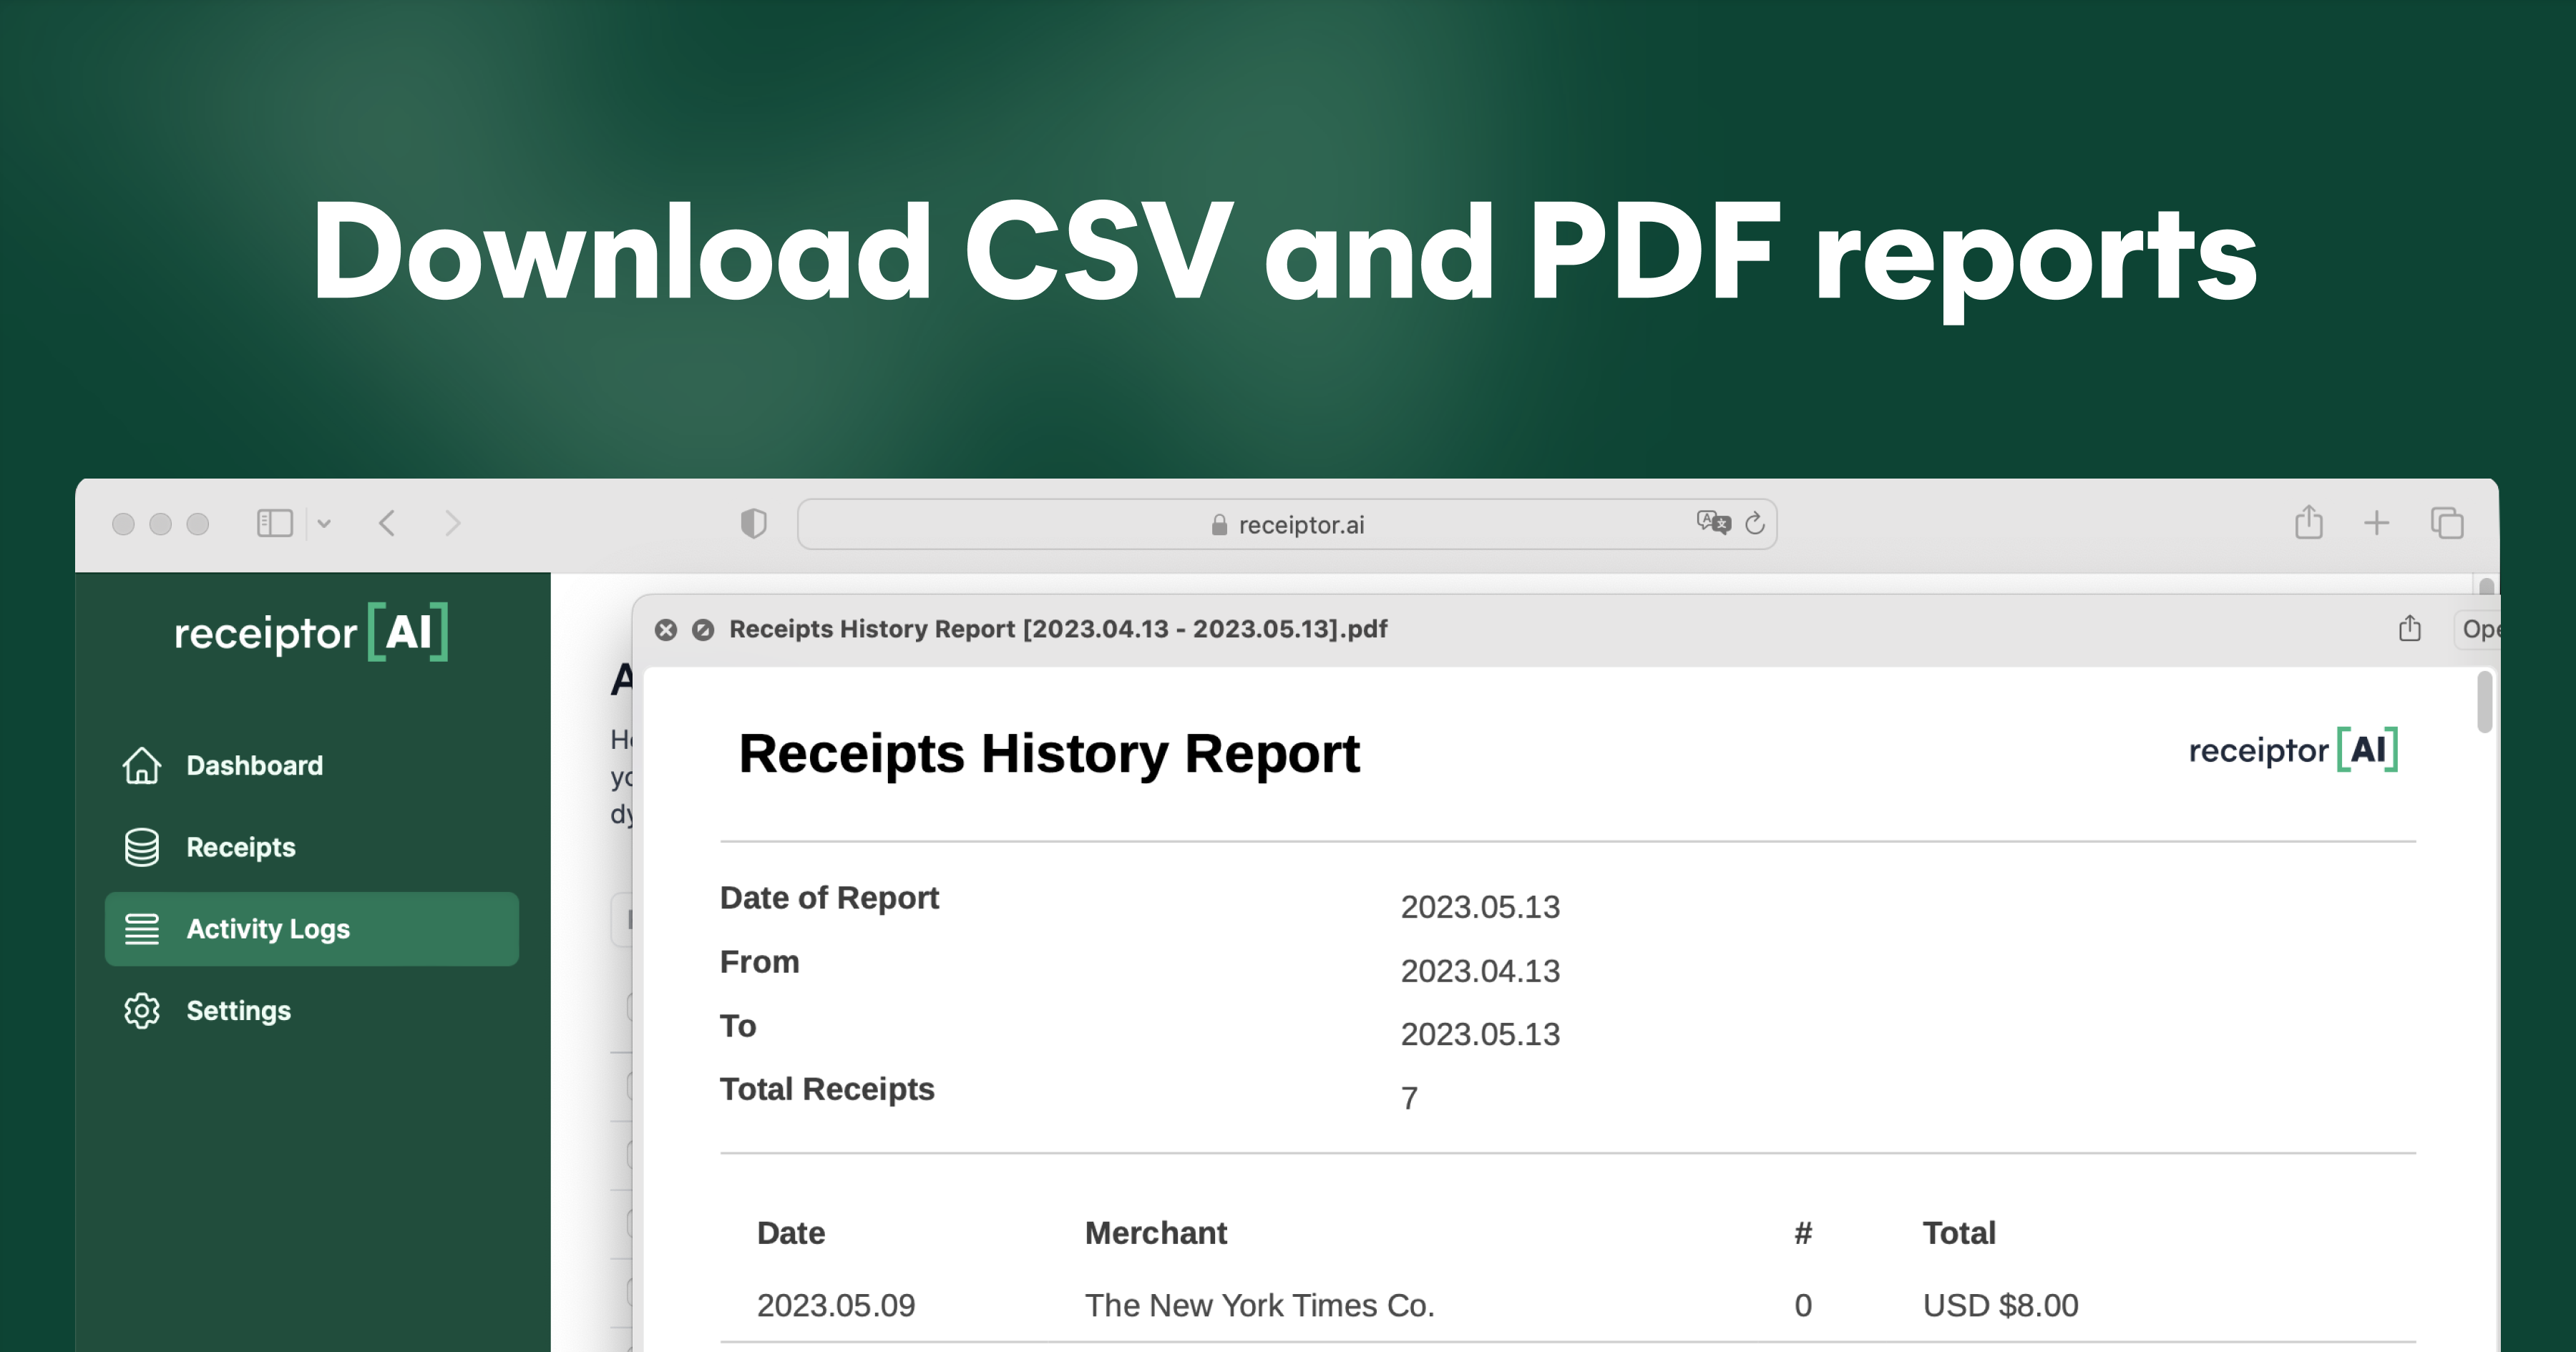Click the share icon in PDF preview header
This screenshot has width=2576, height=1352.
[2409, 629]
